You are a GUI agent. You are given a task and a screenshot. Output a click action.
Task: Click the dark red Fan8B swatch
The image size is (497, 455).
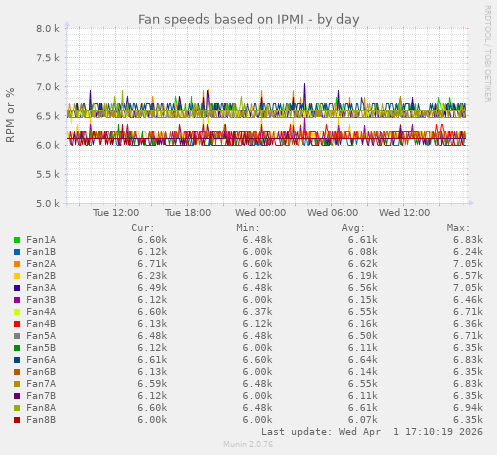click(17, 420)
